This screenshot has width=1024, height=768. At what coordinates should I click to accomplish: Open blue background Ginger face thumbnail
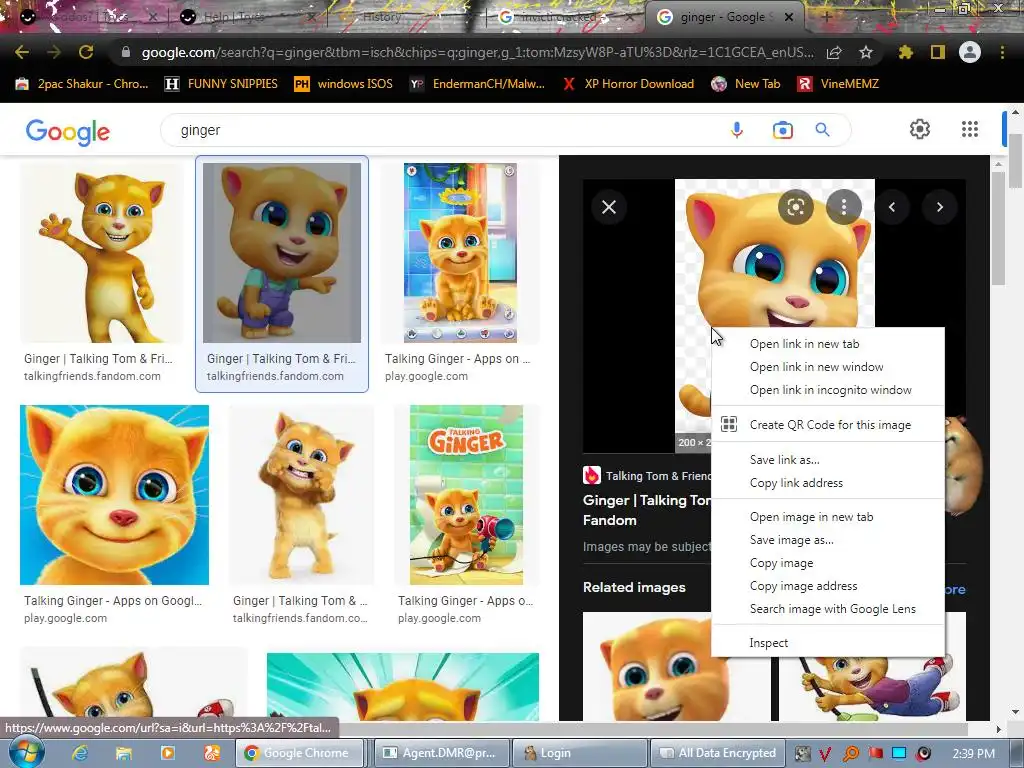(114, 495)
